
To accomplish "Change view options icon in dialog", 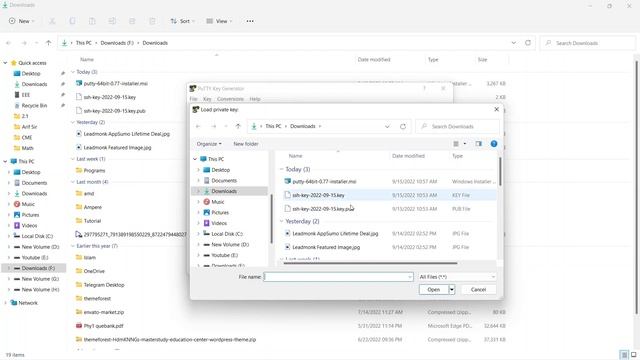I will coord(456,144).
